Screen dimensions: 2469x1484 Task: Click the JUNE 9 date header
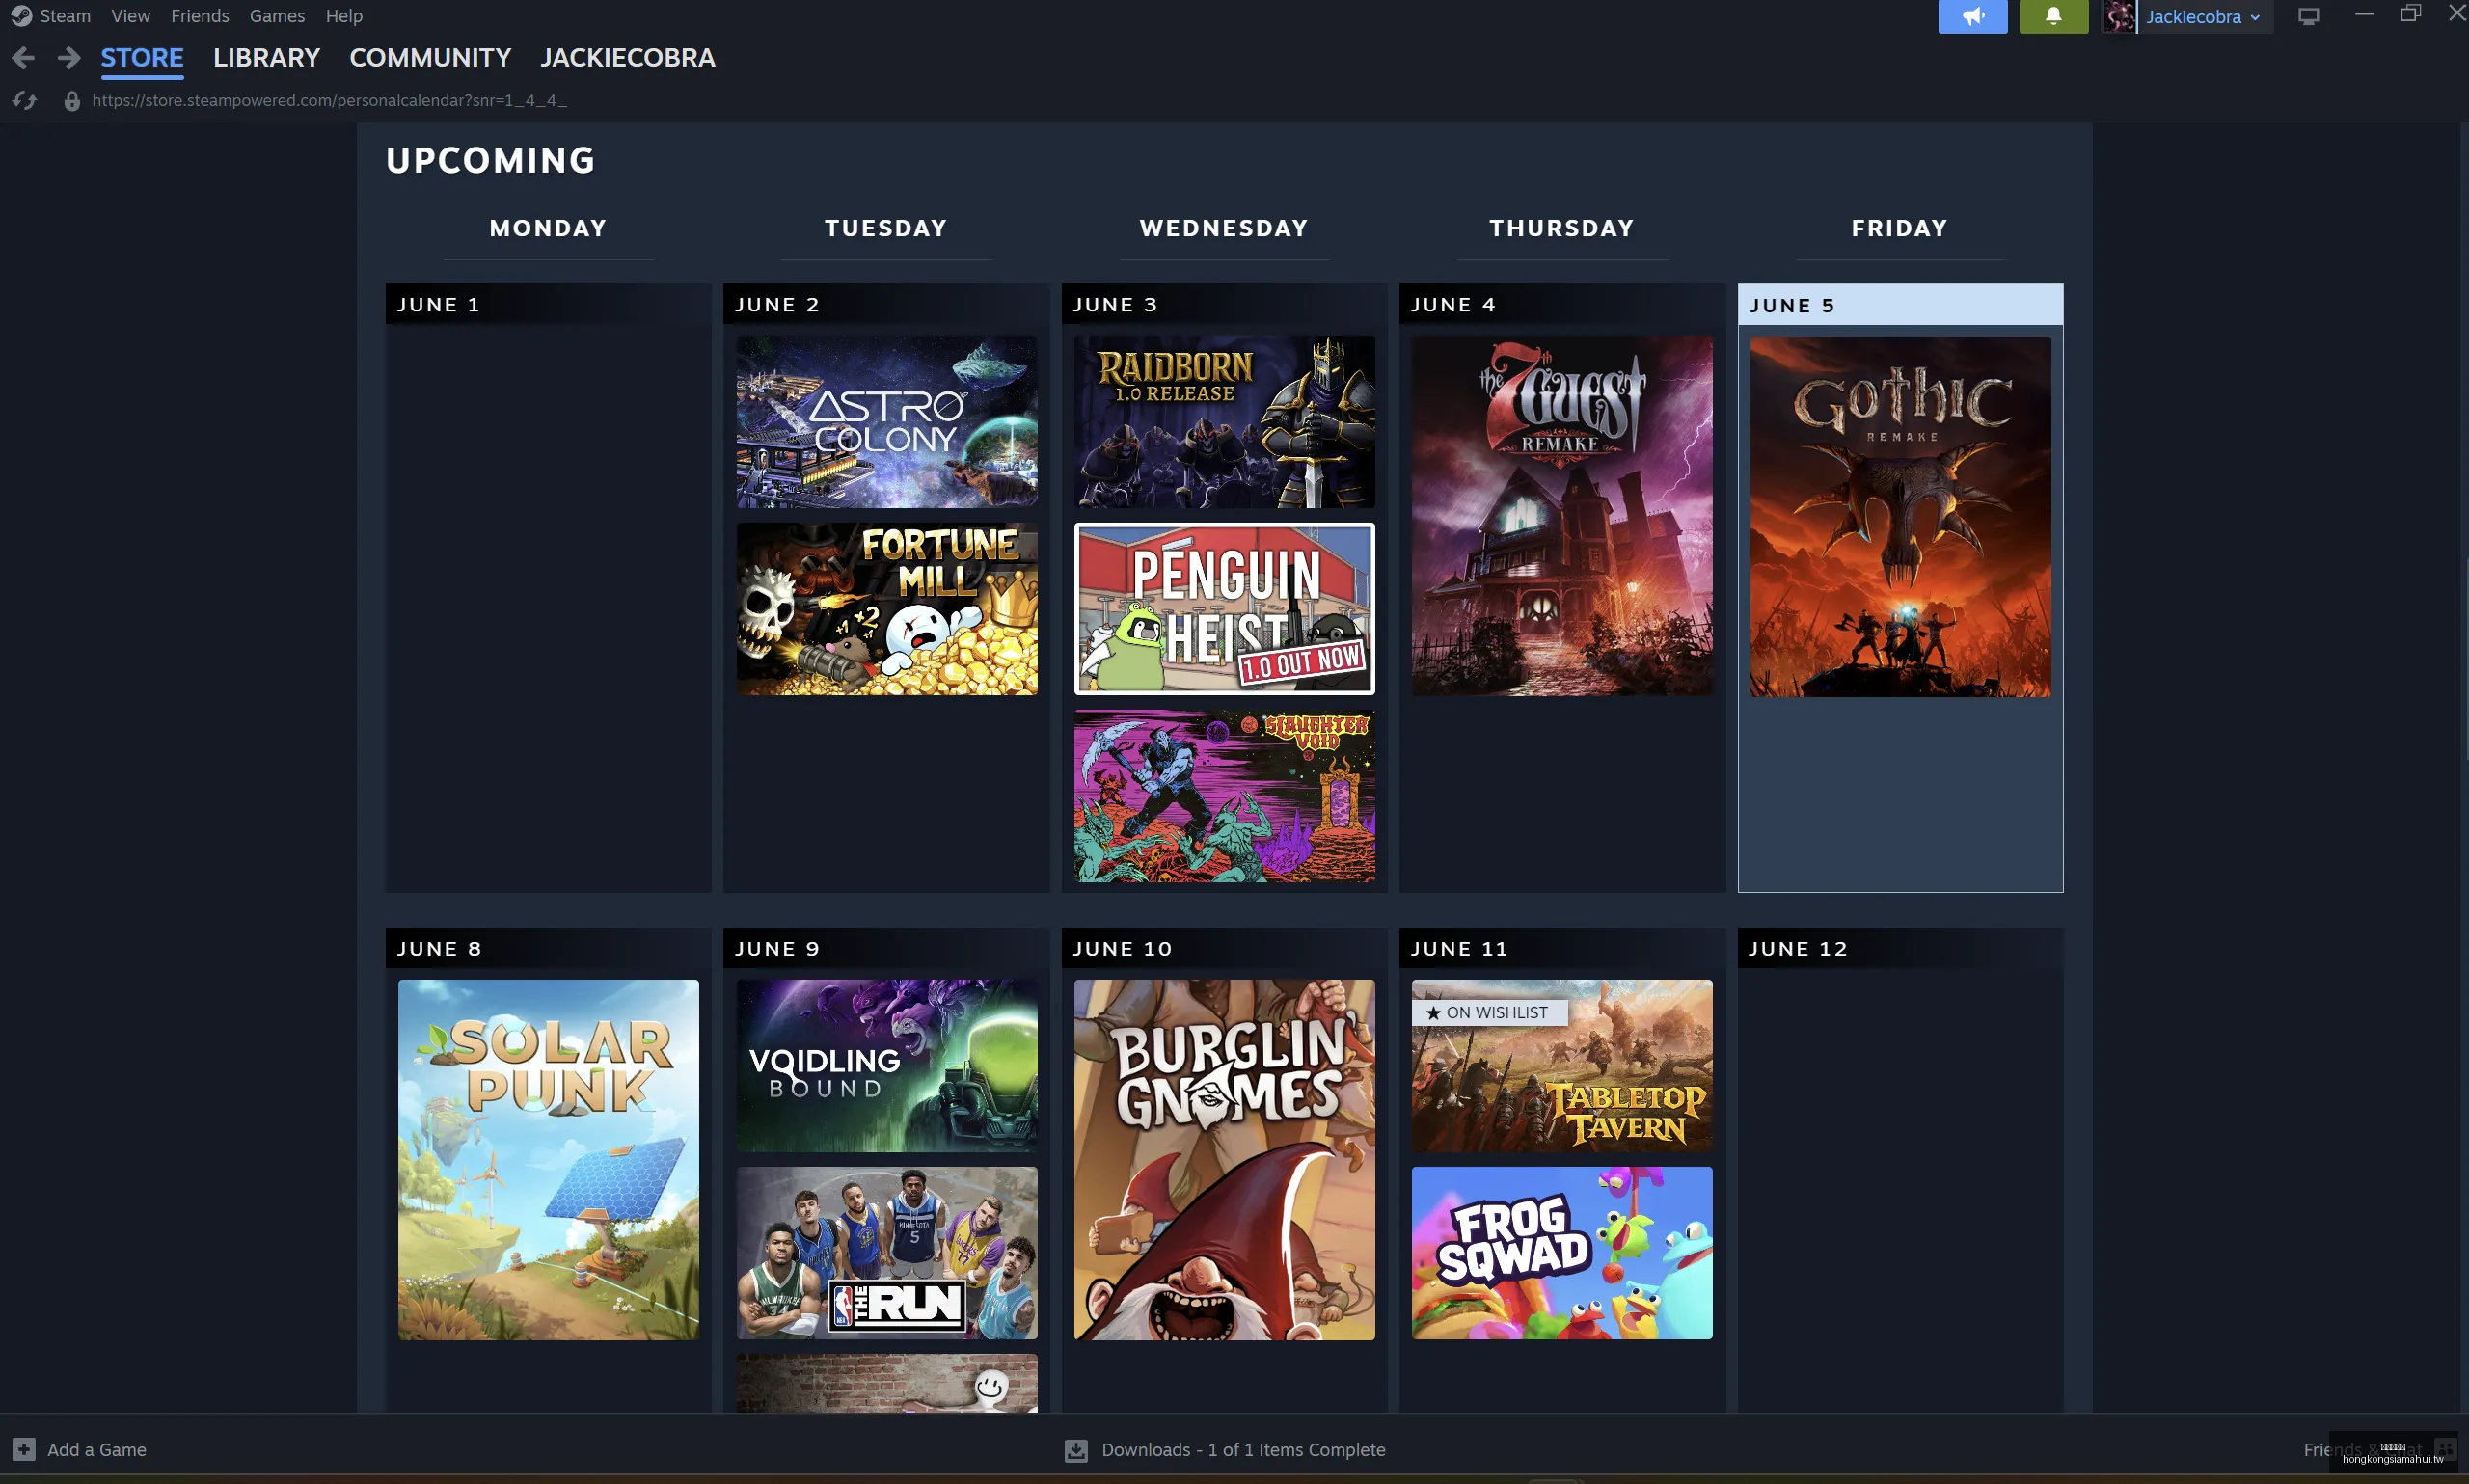coord(887,948)
